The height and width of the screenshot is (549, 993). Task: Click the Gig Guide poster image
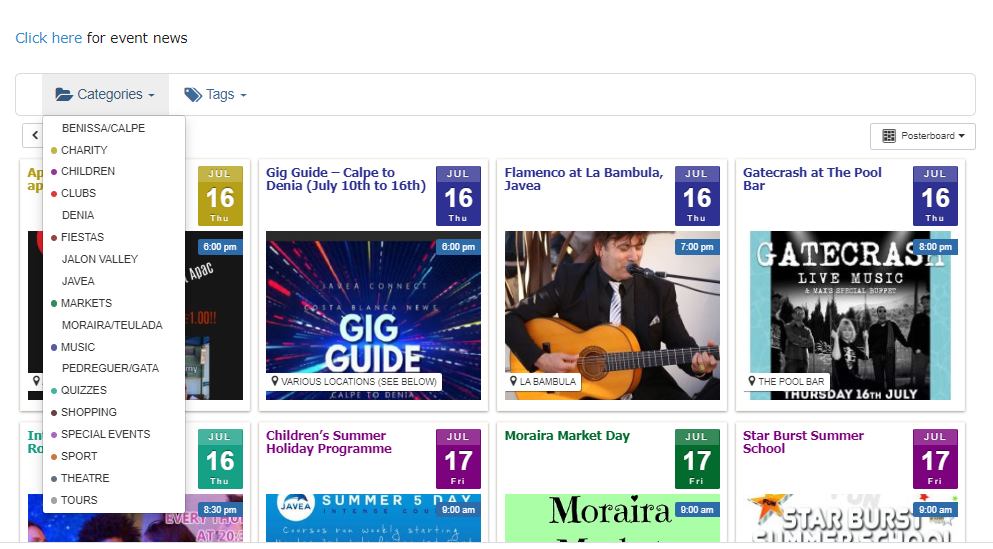[x=373, y=315]
